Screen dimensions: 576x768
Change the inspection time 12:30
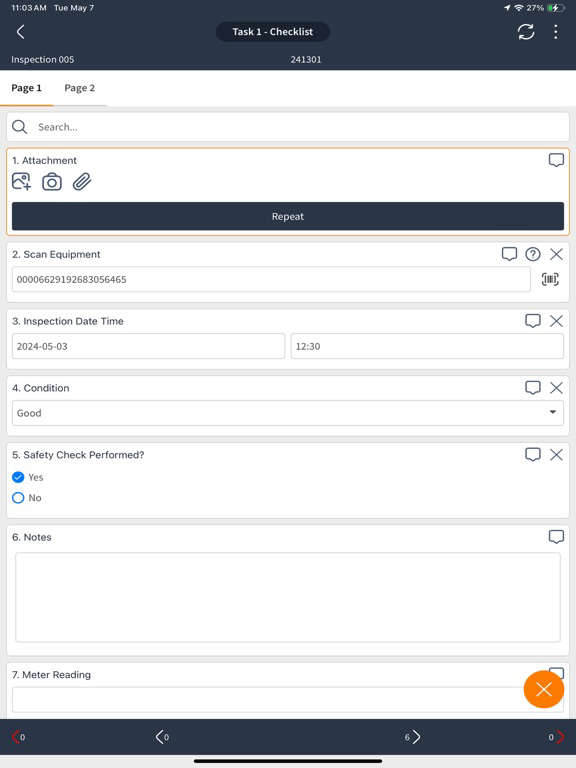point(427,346)
